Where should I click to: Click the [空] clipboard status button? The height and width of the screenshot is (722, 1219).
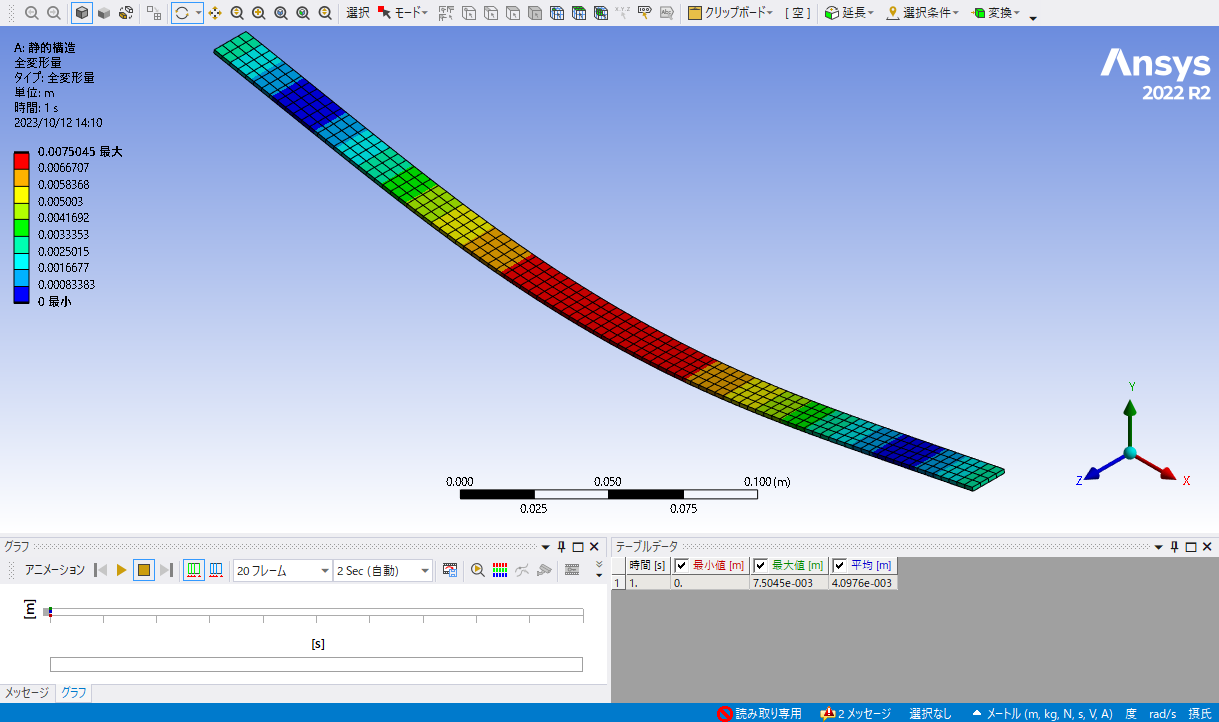pyautogui.click(x=797, y=13)
